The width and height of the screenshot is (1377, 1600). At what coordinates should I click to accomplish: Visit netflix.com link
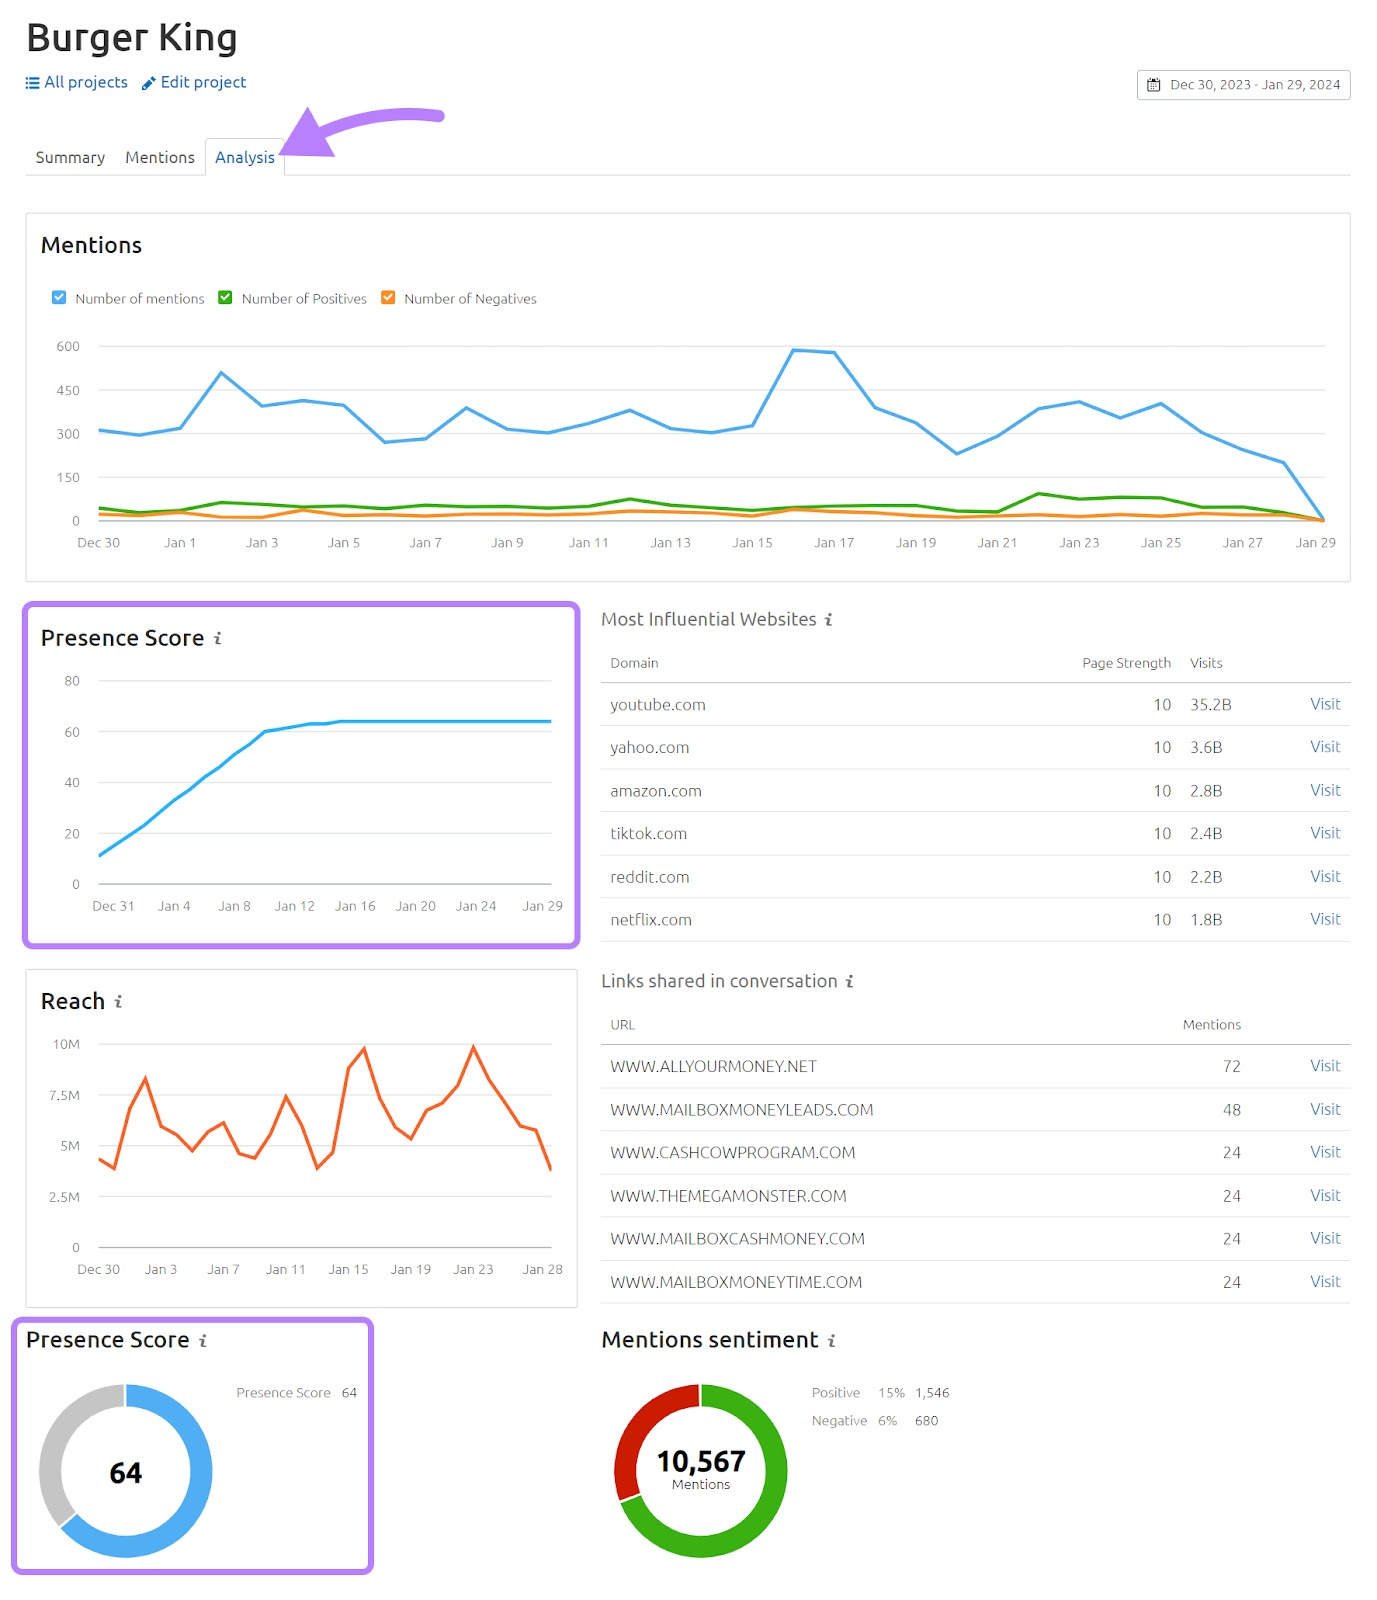point(1325,919)
